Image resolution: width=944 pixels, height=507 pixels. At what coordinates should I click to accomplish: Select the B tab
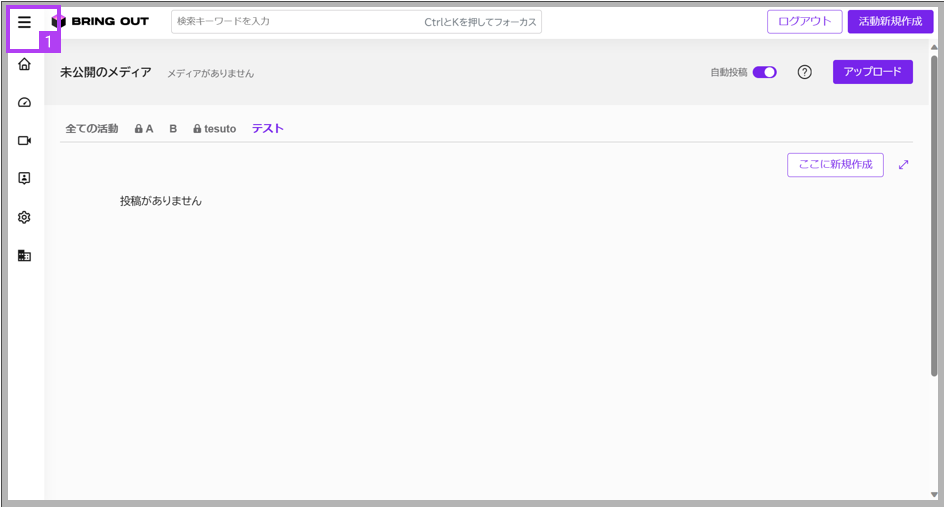pos(173,129)
